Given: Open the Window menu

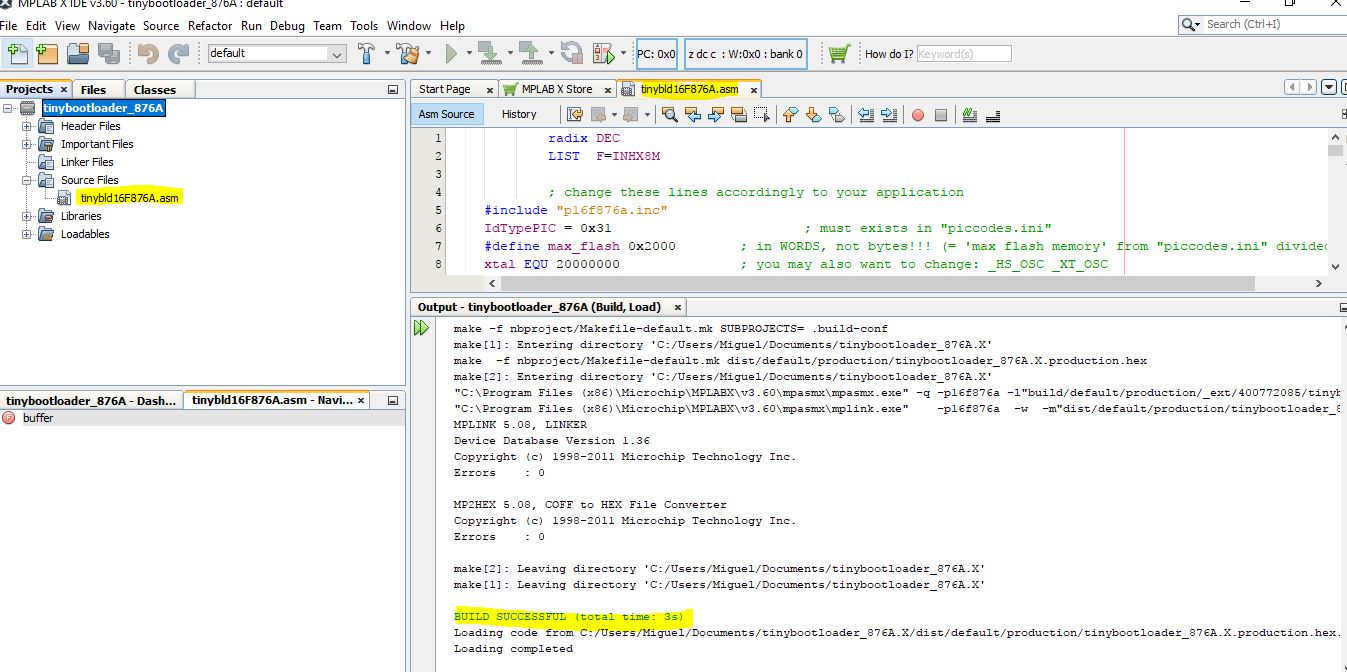Looking at the screenshot, I should click(x=409, y=25).
